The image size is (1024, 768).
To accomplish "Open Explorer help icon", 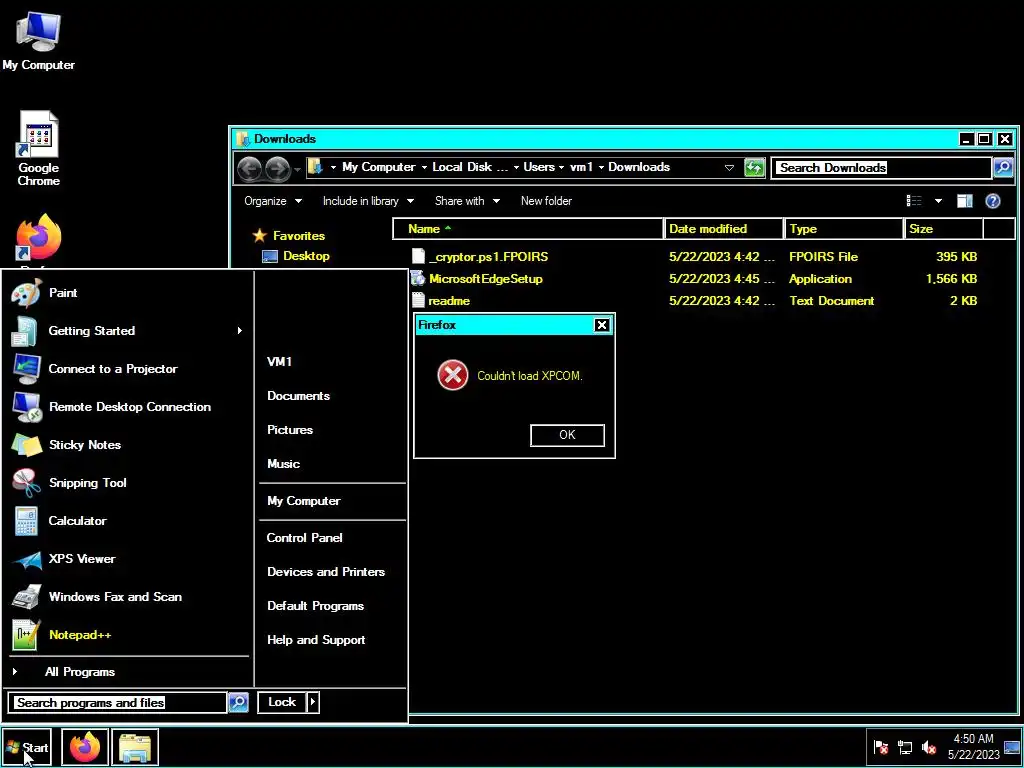I will 993,201.
